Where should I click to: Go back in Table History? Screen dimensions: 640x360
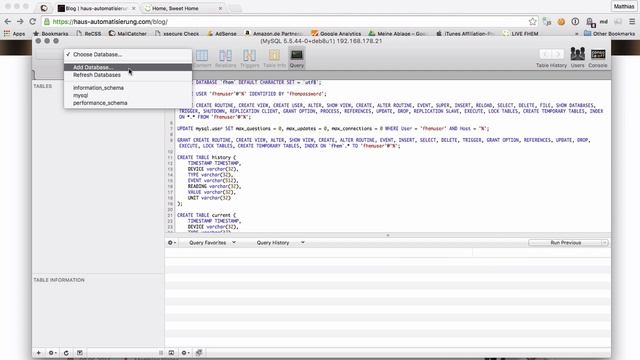click(546, 54)
